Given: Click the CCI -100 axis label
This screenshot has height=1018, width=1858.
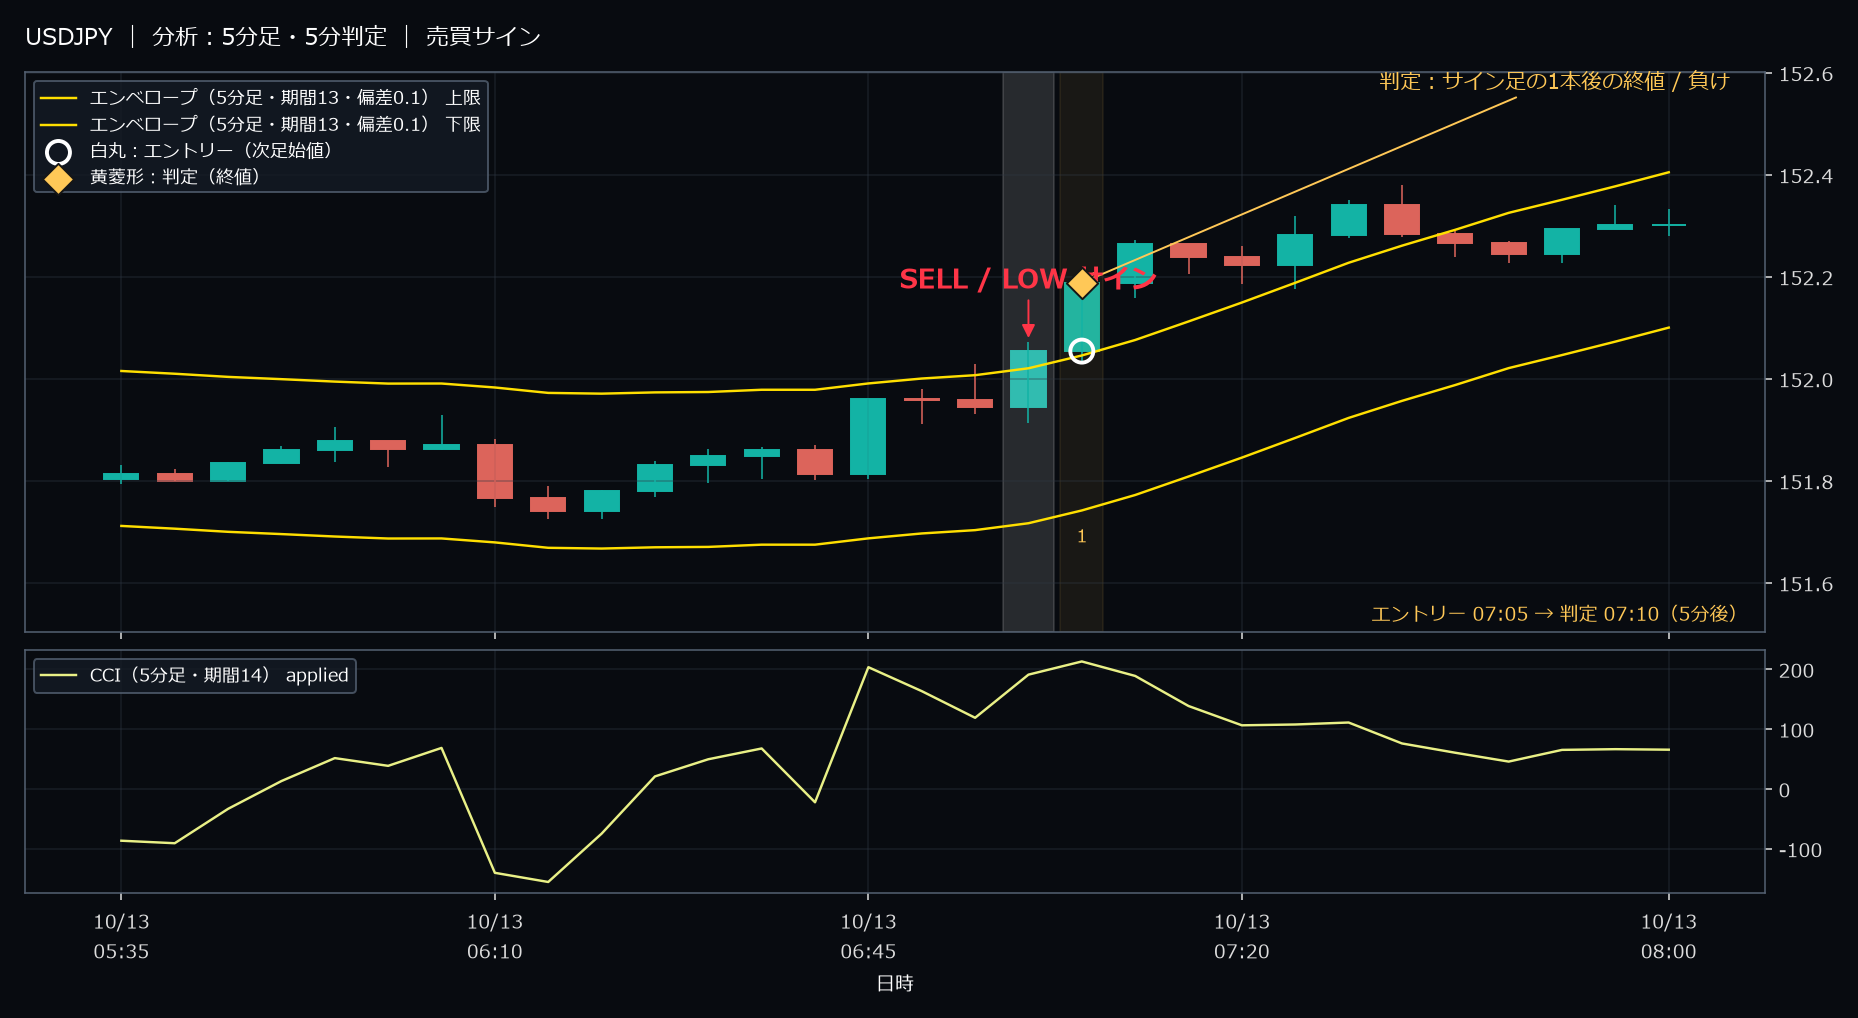Looking at the screenshot, I should tap(1800, 851).
